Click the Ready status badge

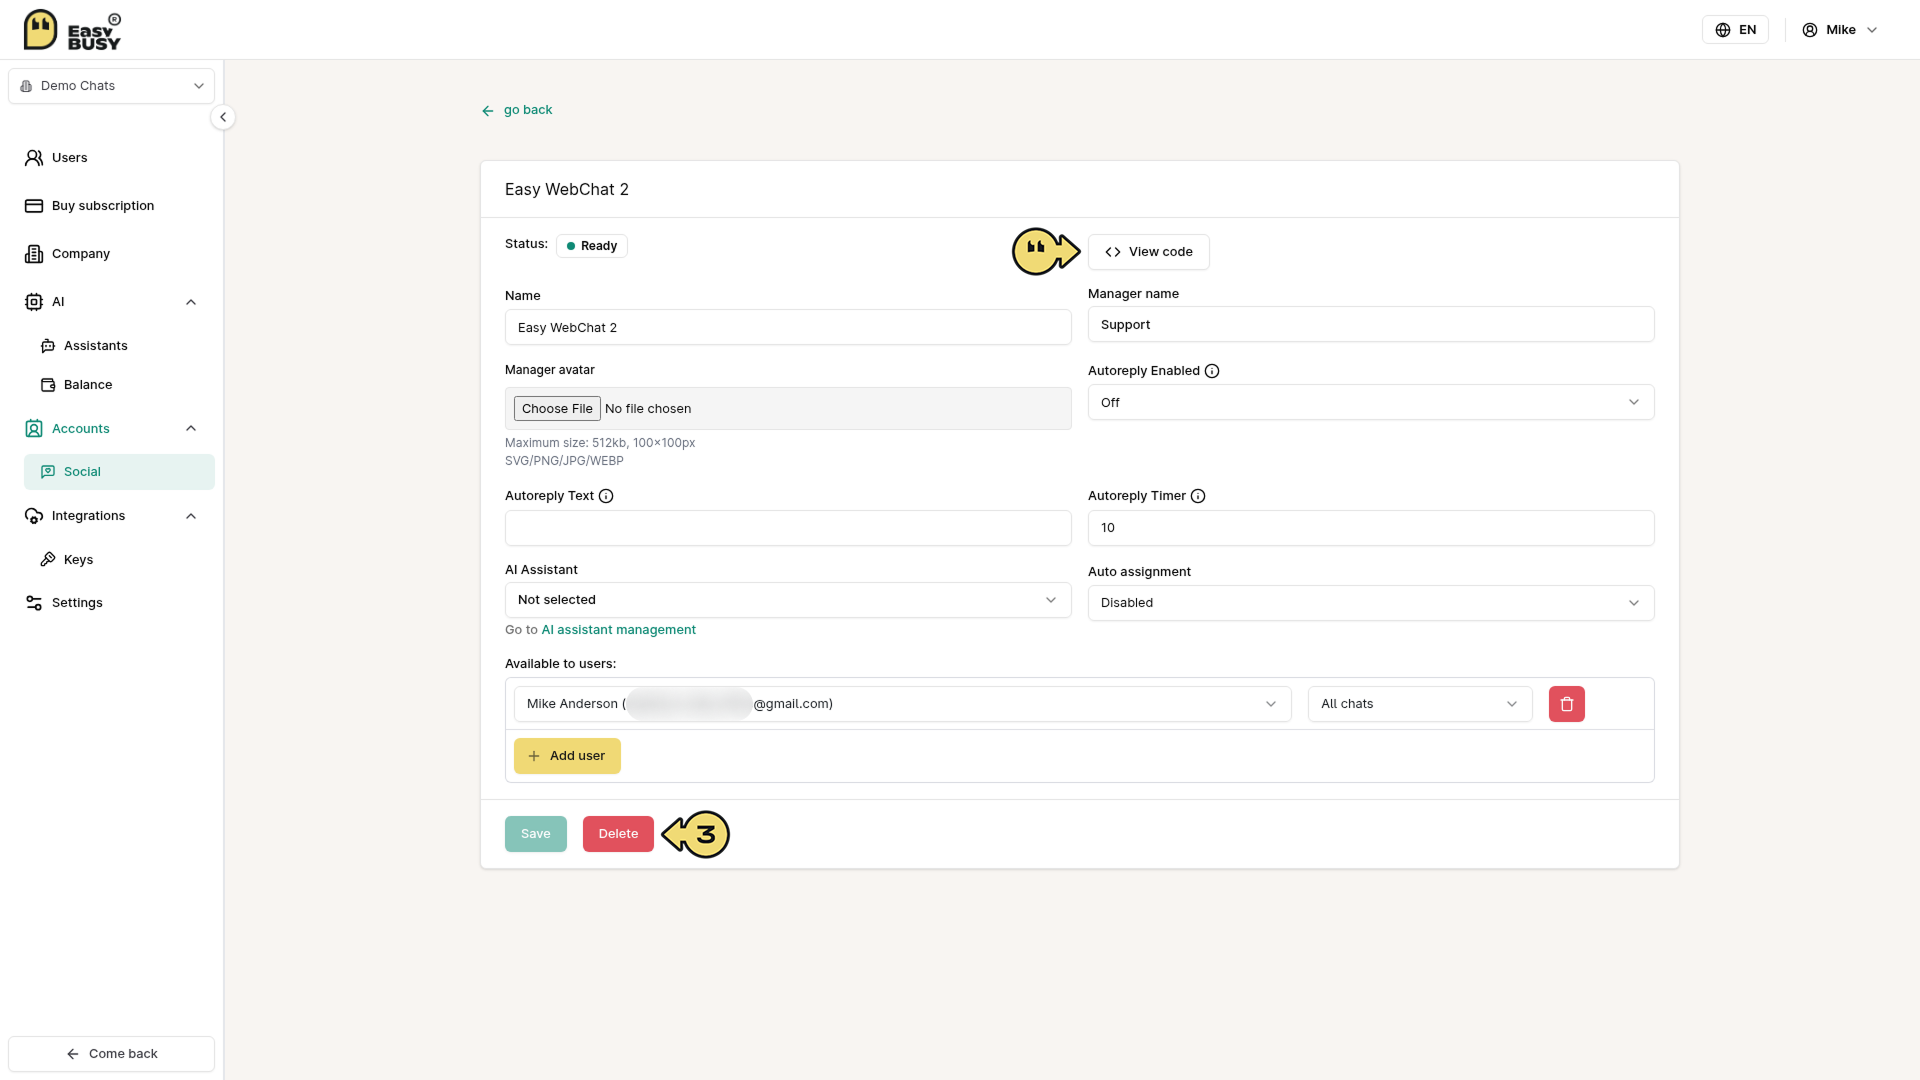pyautogui.click(x=592, y=246)
